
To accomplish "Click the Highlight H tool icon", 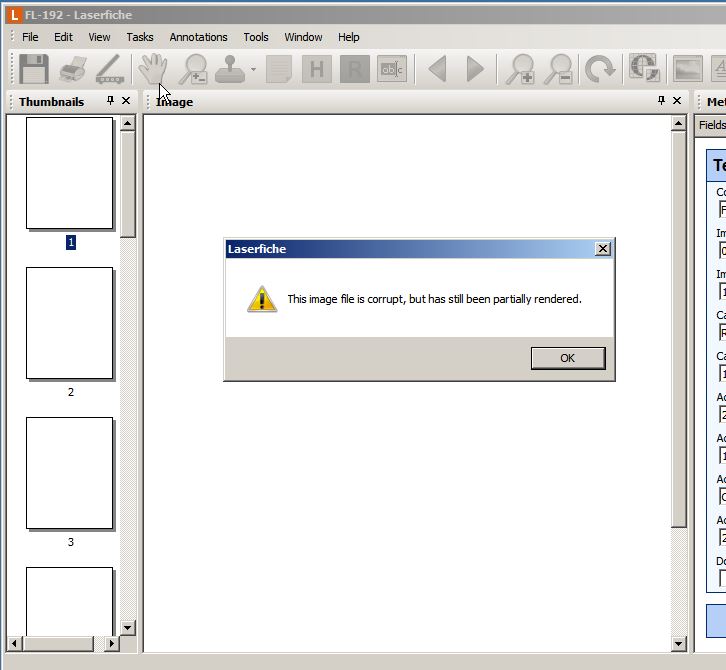I will coord(317,69).
